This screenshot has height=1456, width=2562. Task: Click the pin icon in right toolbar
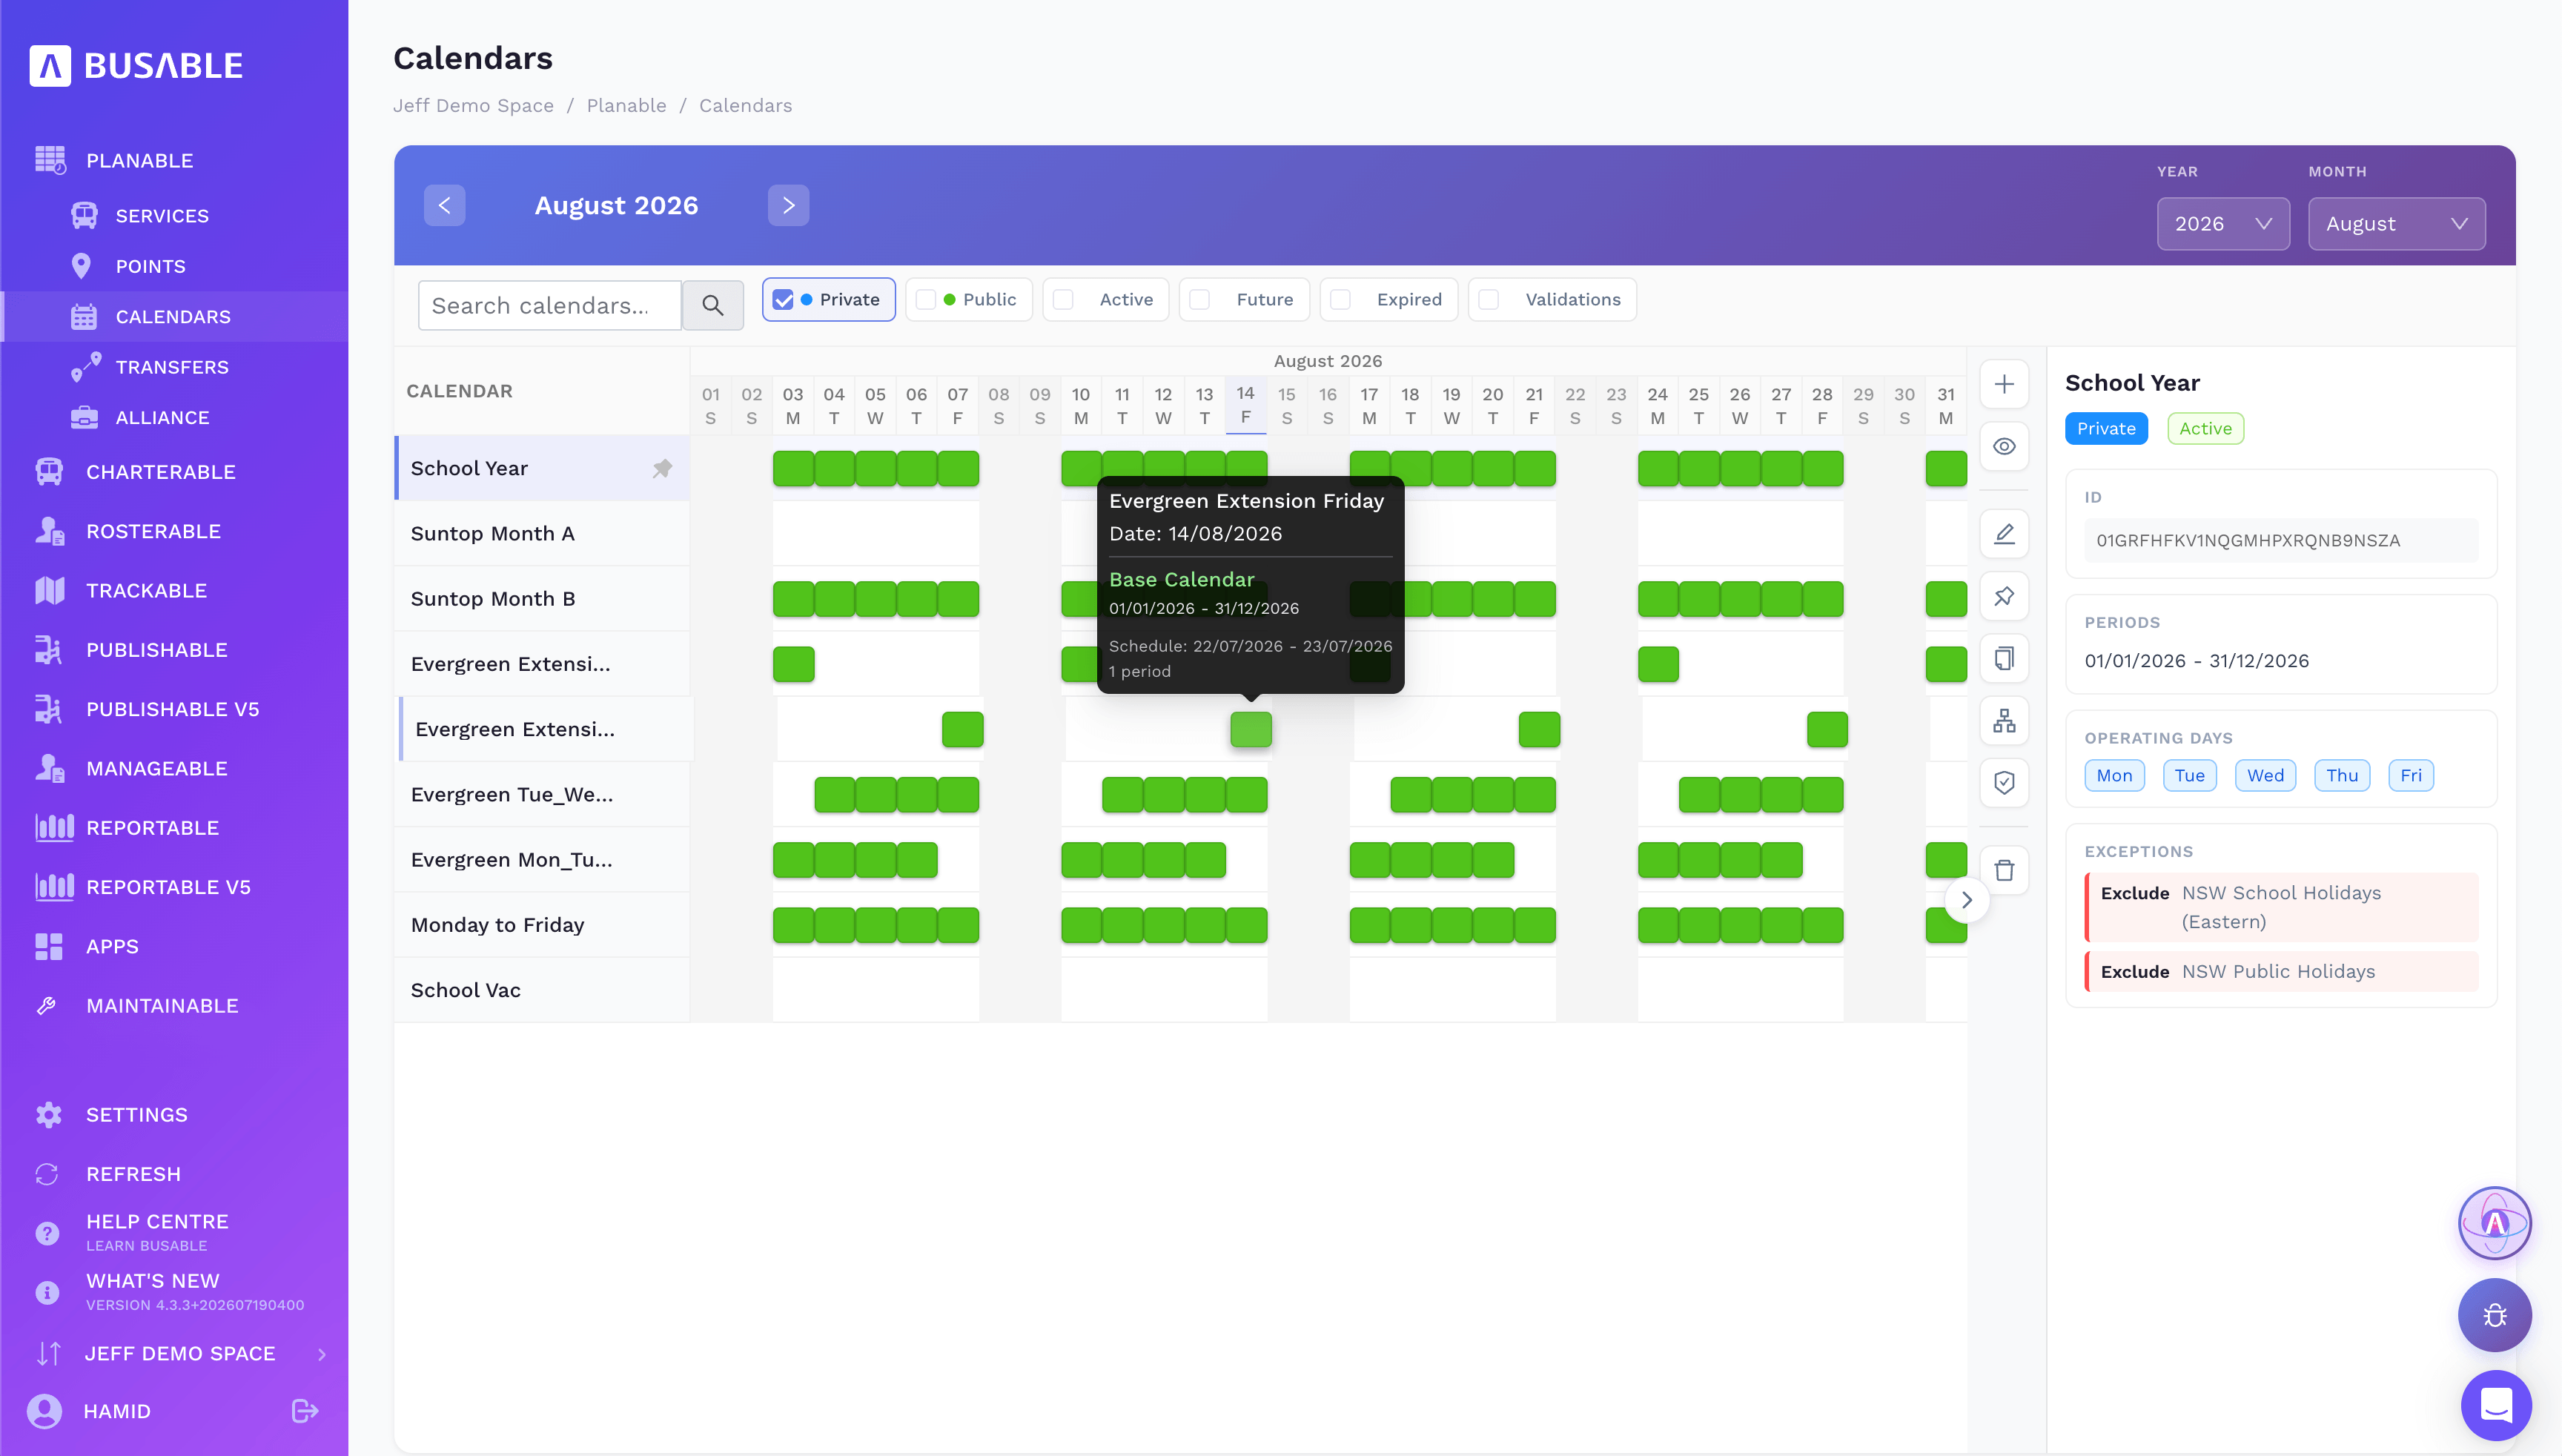tap(2004, 597)
